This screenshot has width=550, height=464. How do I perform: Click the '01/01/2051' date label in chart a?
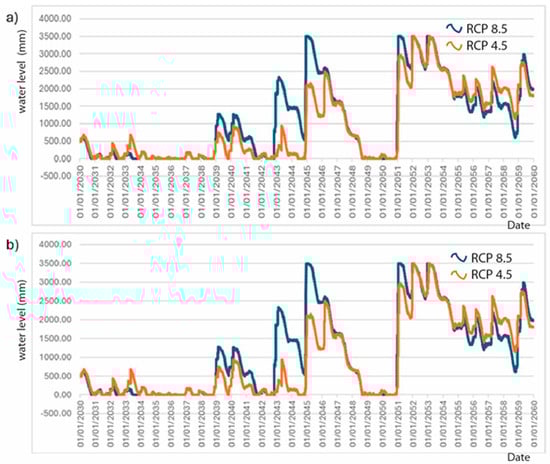(398, 191)
